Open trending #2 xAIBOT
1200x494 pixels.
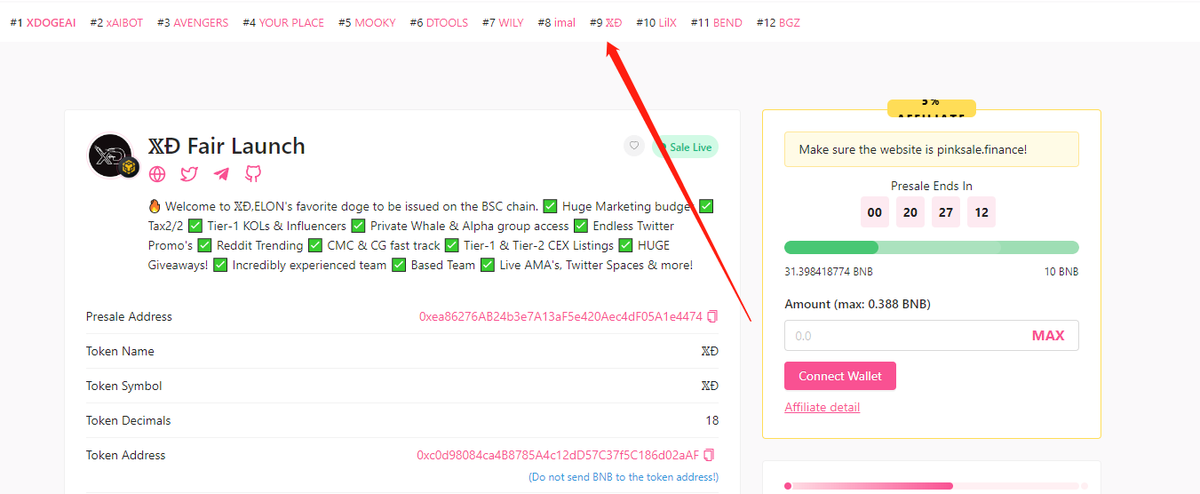point(117,23)
